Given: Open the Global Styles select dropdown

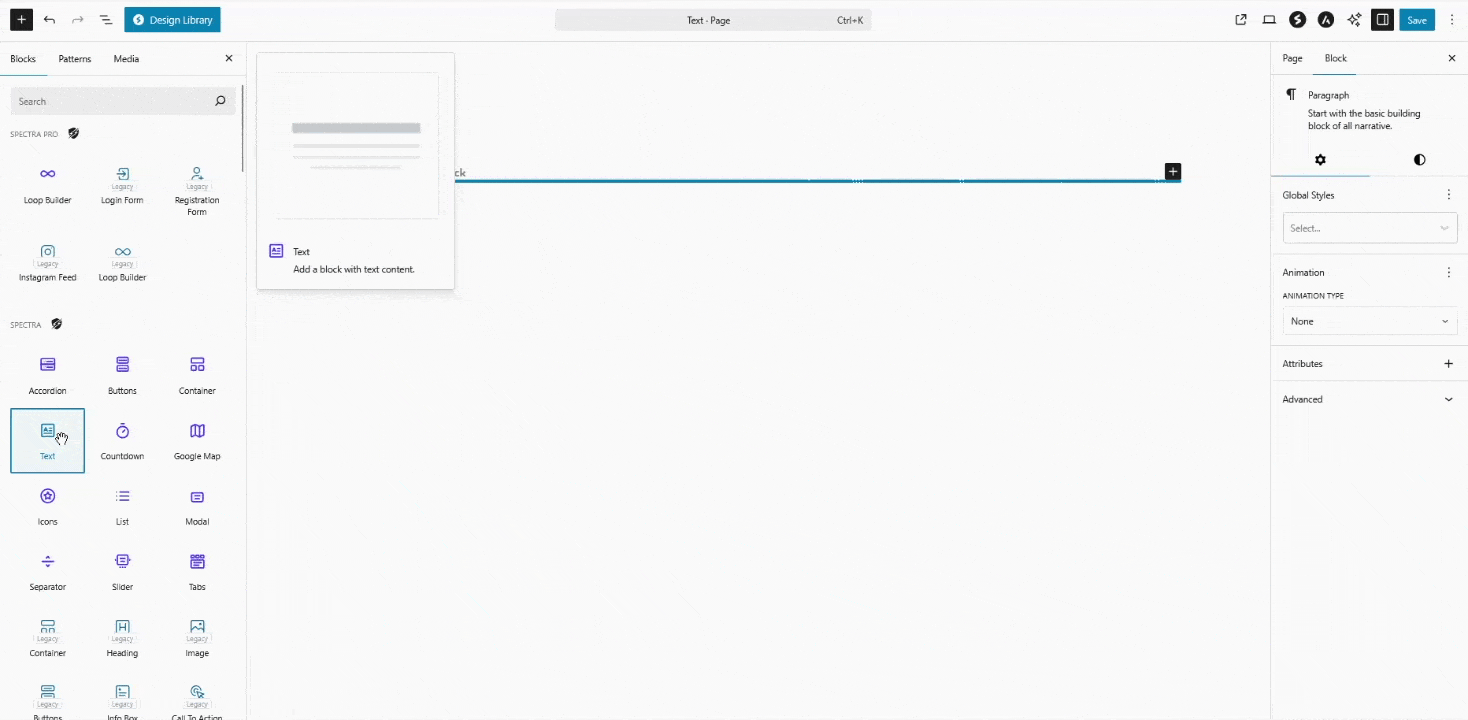Looking at the screenshot, I should click(x=1369, y=228).
